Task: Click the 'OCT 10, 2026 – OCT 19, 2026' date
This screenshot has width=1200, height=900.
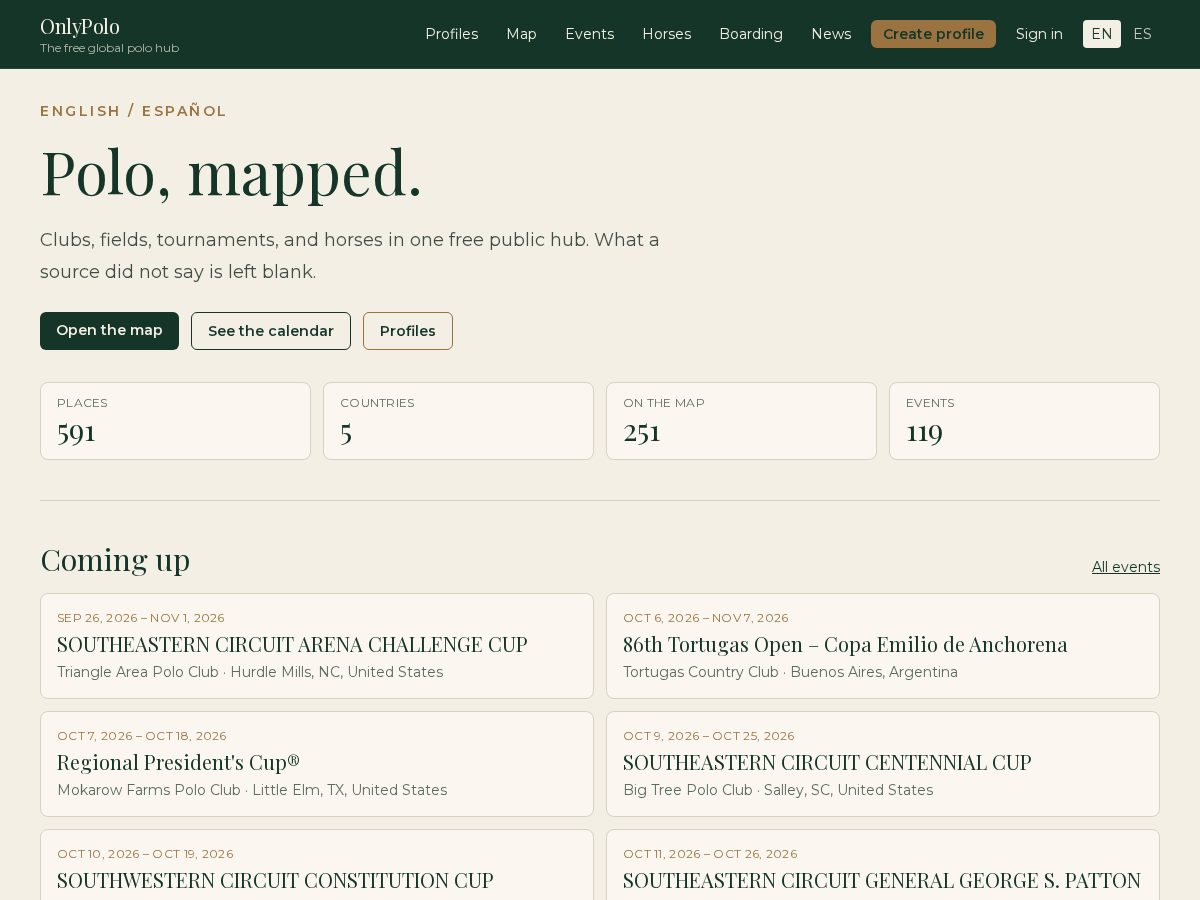Action: (145, 854)
